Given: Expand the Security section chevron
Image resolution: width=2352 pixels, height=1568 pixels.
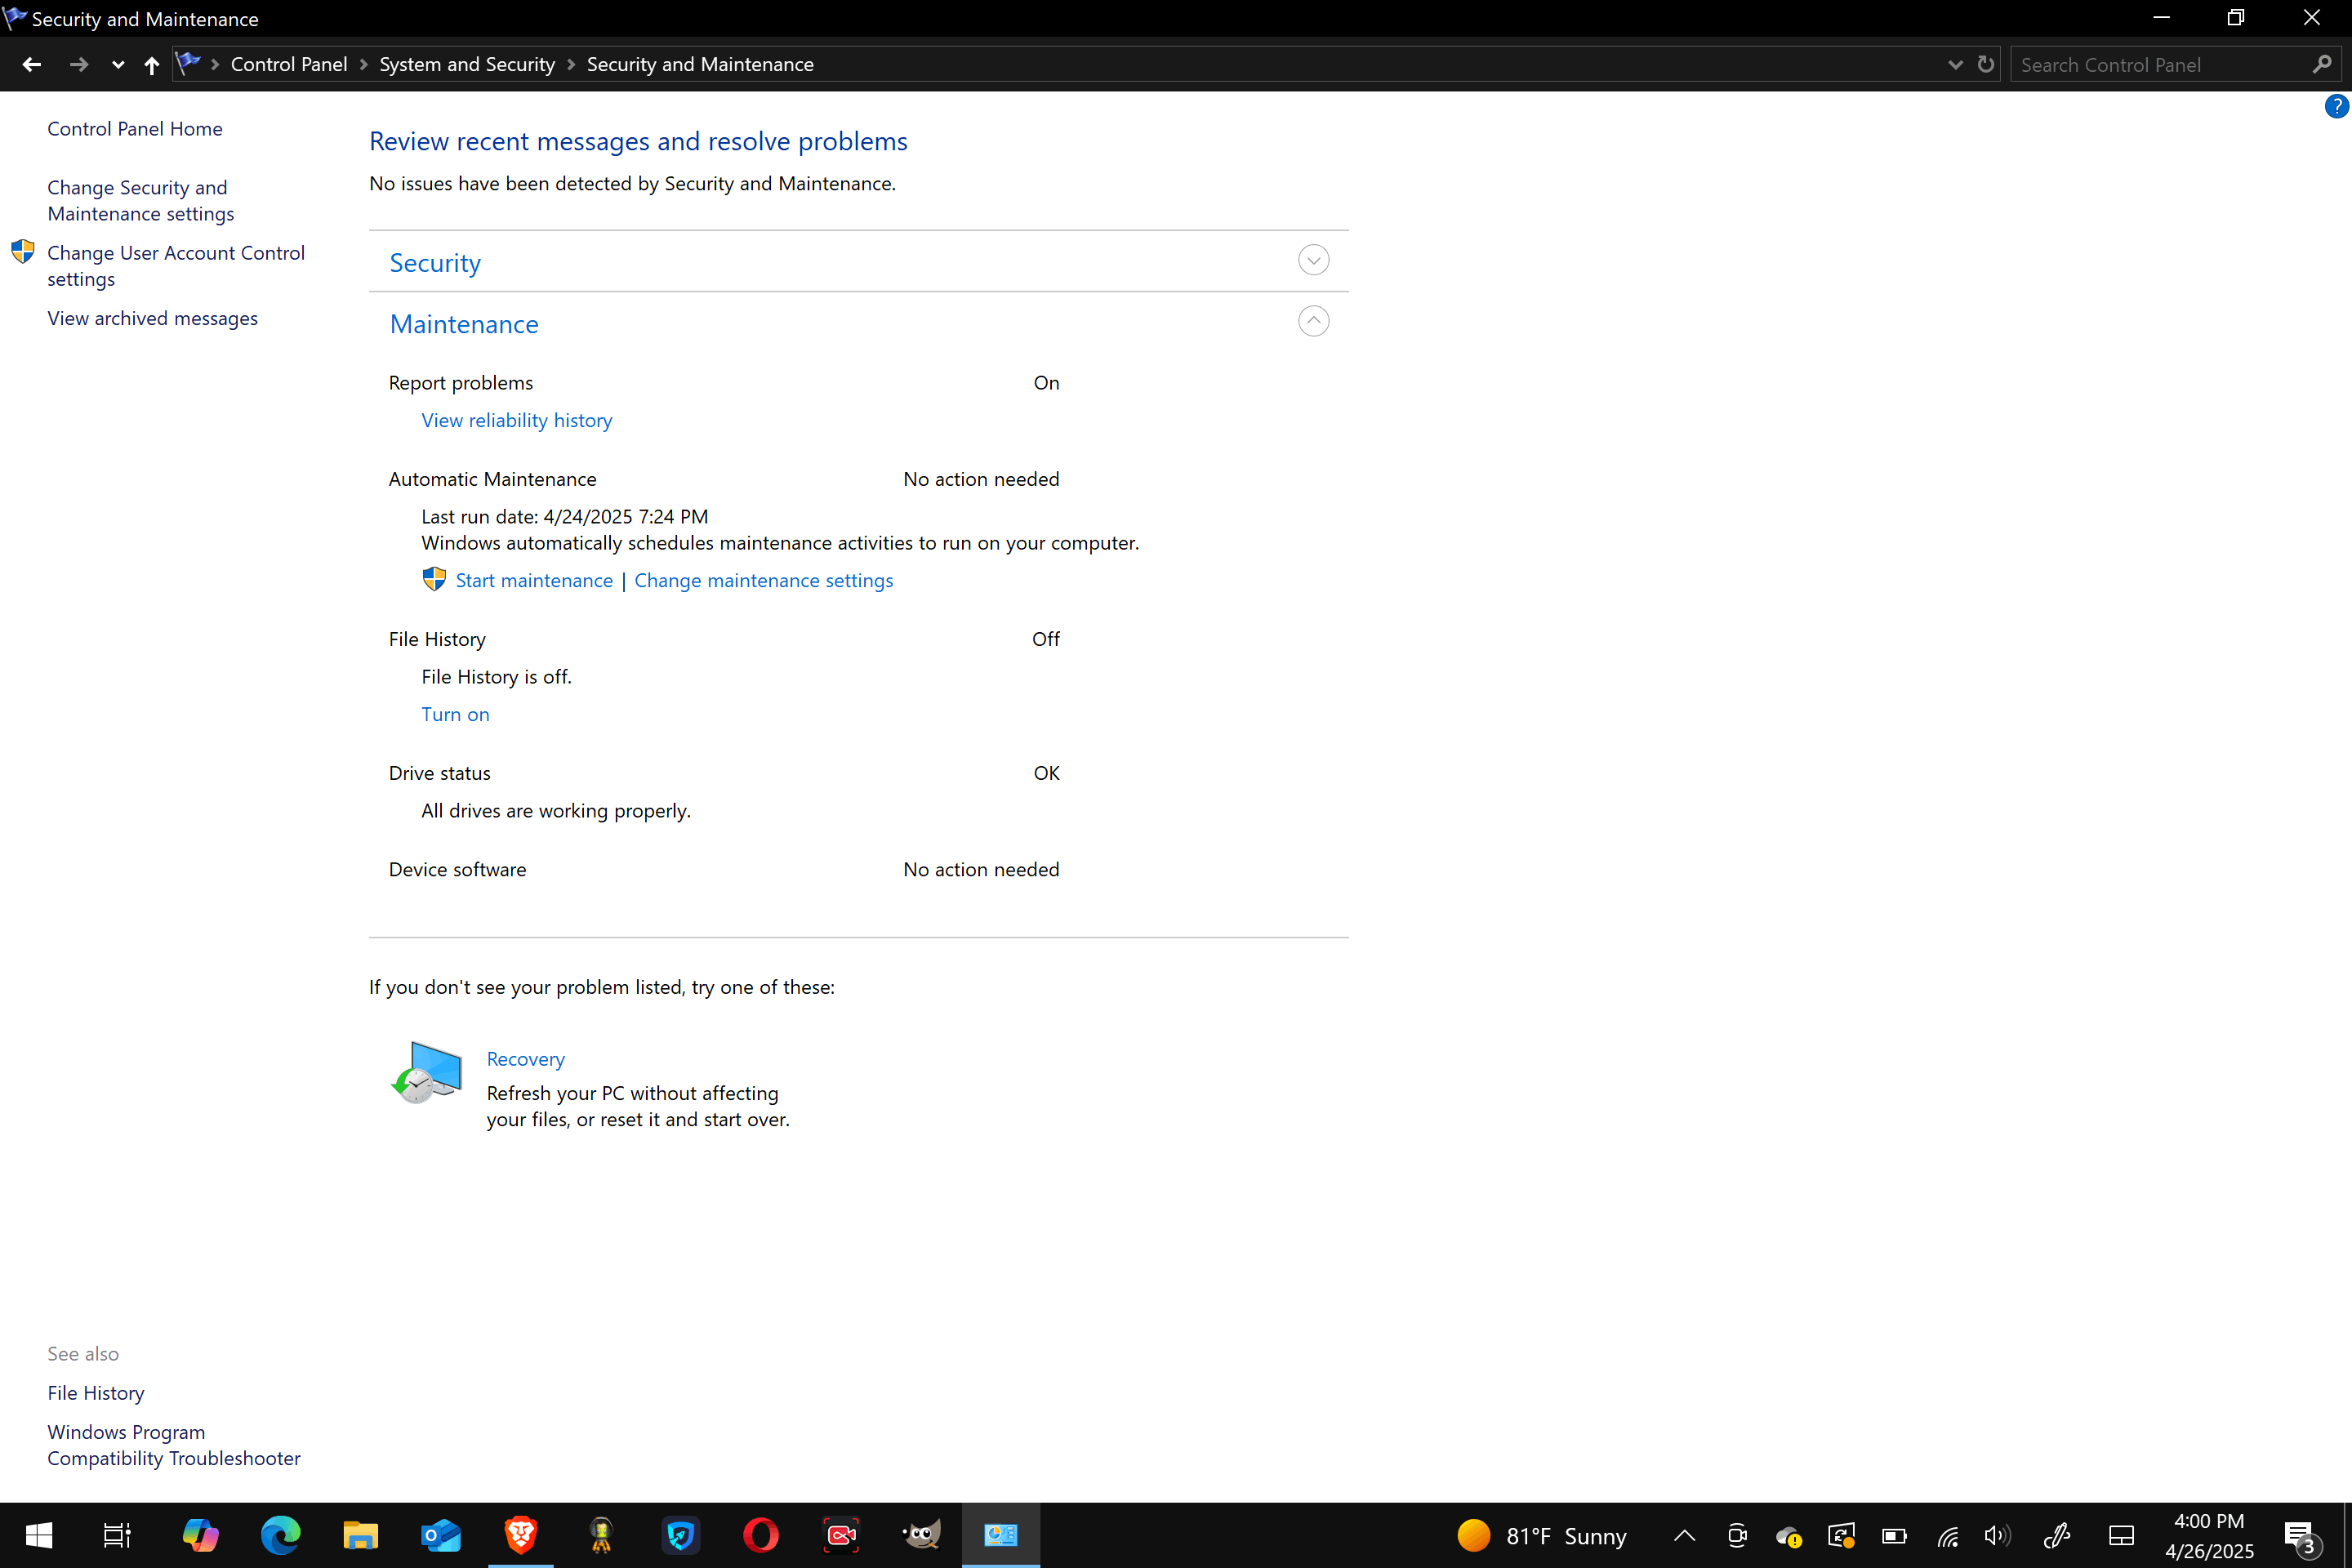Looking at the screenshot, I should coord(1313,261).
